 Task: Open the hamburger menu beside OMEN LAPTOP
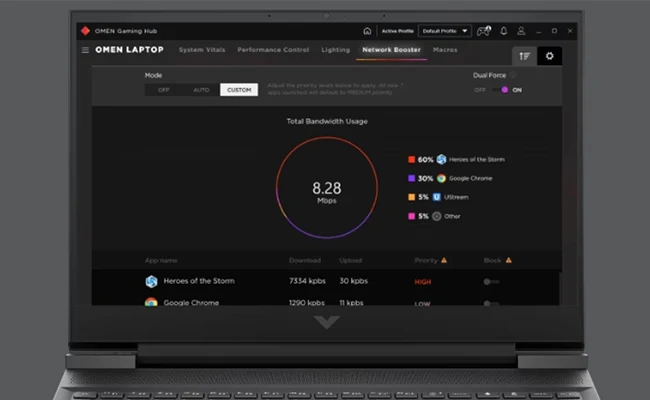coord(85,50)
